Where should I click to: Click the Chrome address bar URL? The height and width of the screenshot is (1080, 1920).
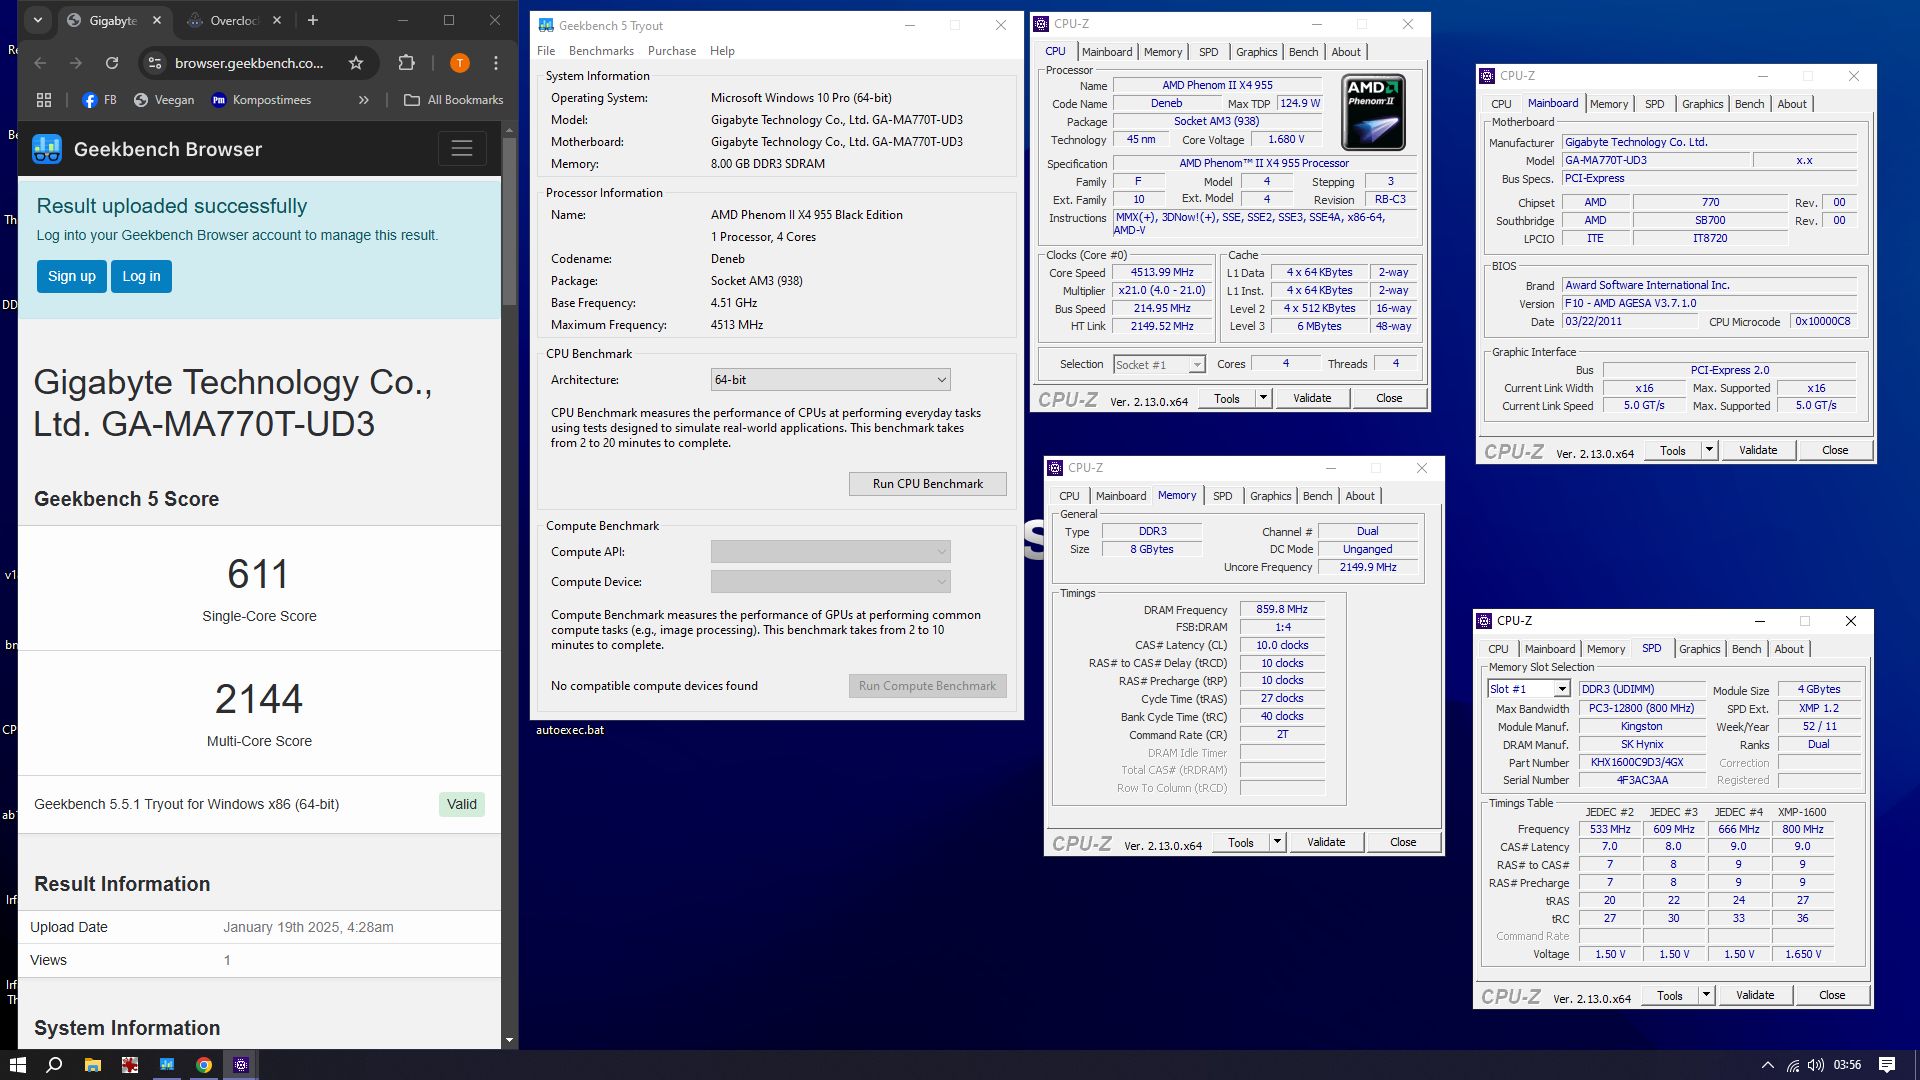[249, 63]
